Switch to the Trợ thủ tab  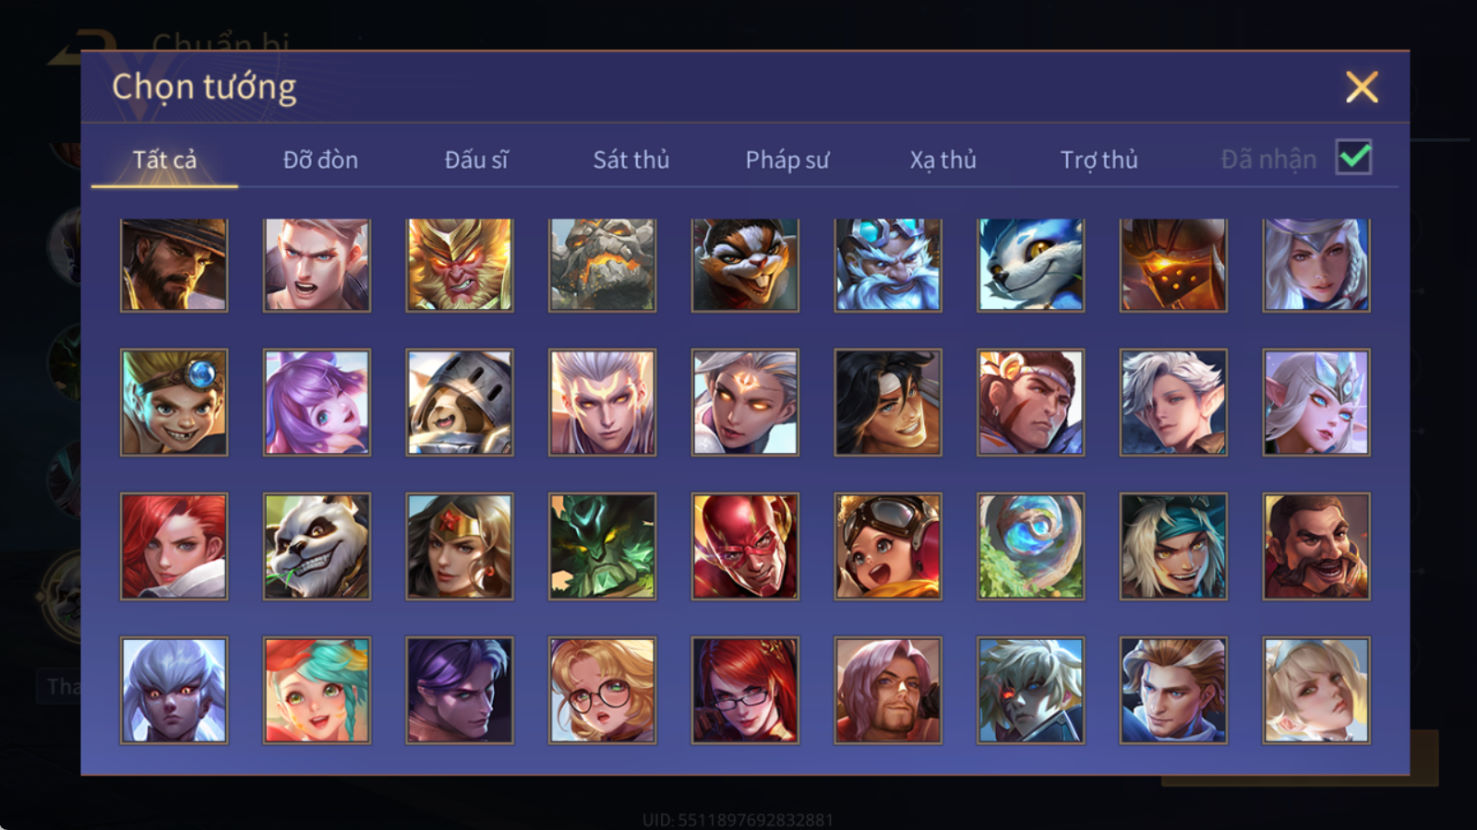point(1099,160)
